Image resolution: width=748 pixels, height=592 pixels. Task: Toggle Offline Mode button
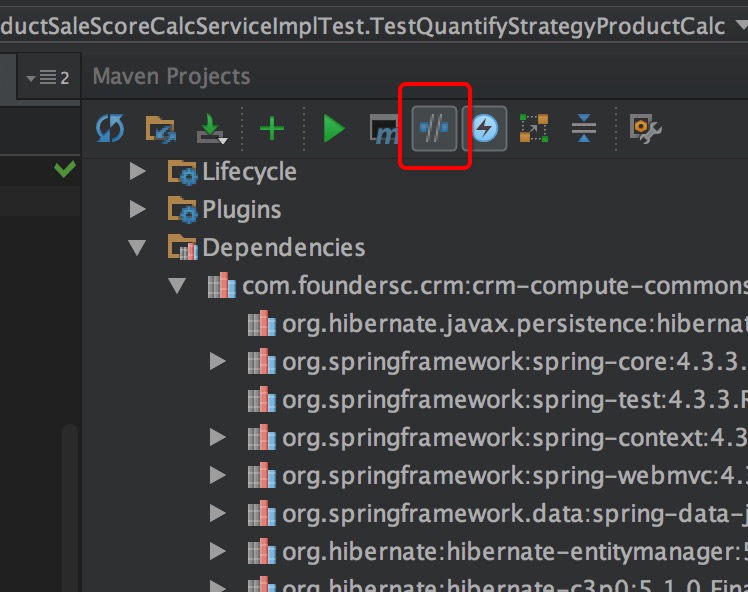tap(434, 128)
